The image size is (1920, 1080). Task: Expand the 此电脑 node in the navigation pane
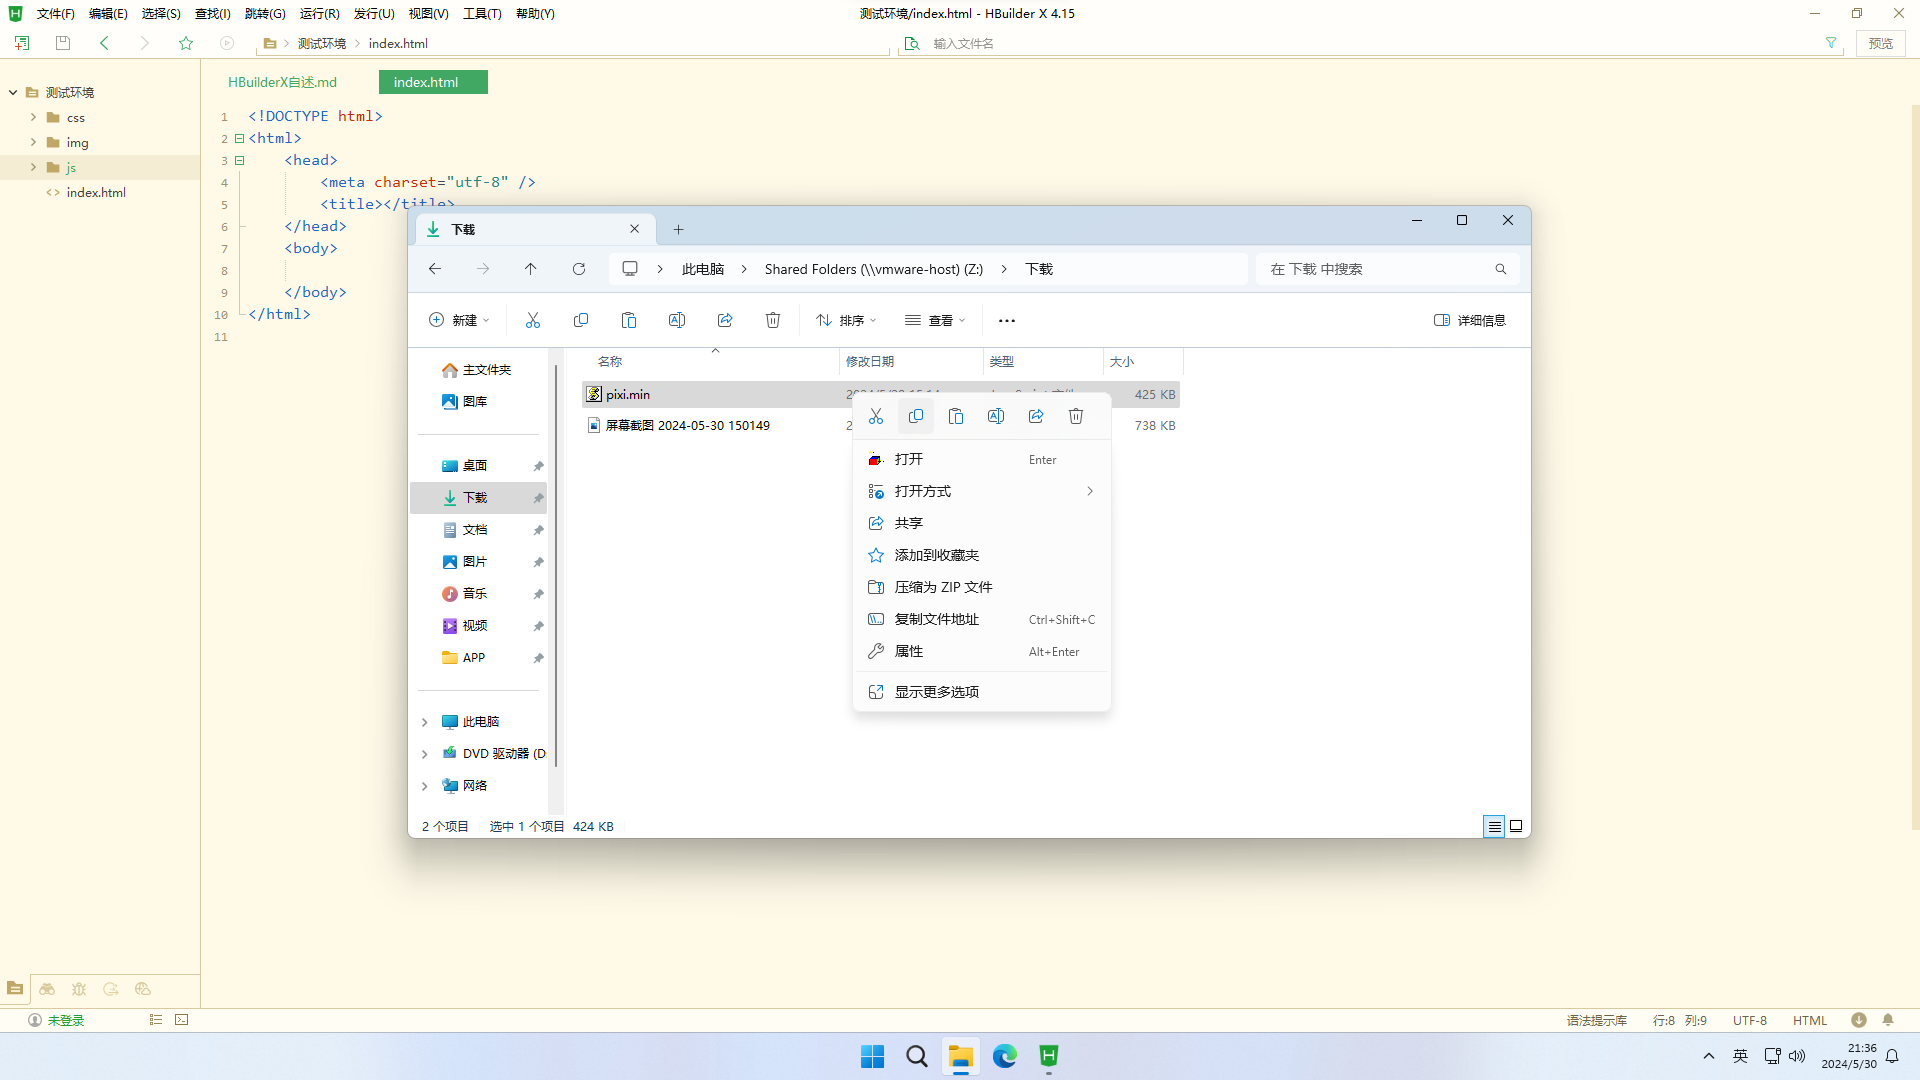pyautogui.click(x=424, y=722)
